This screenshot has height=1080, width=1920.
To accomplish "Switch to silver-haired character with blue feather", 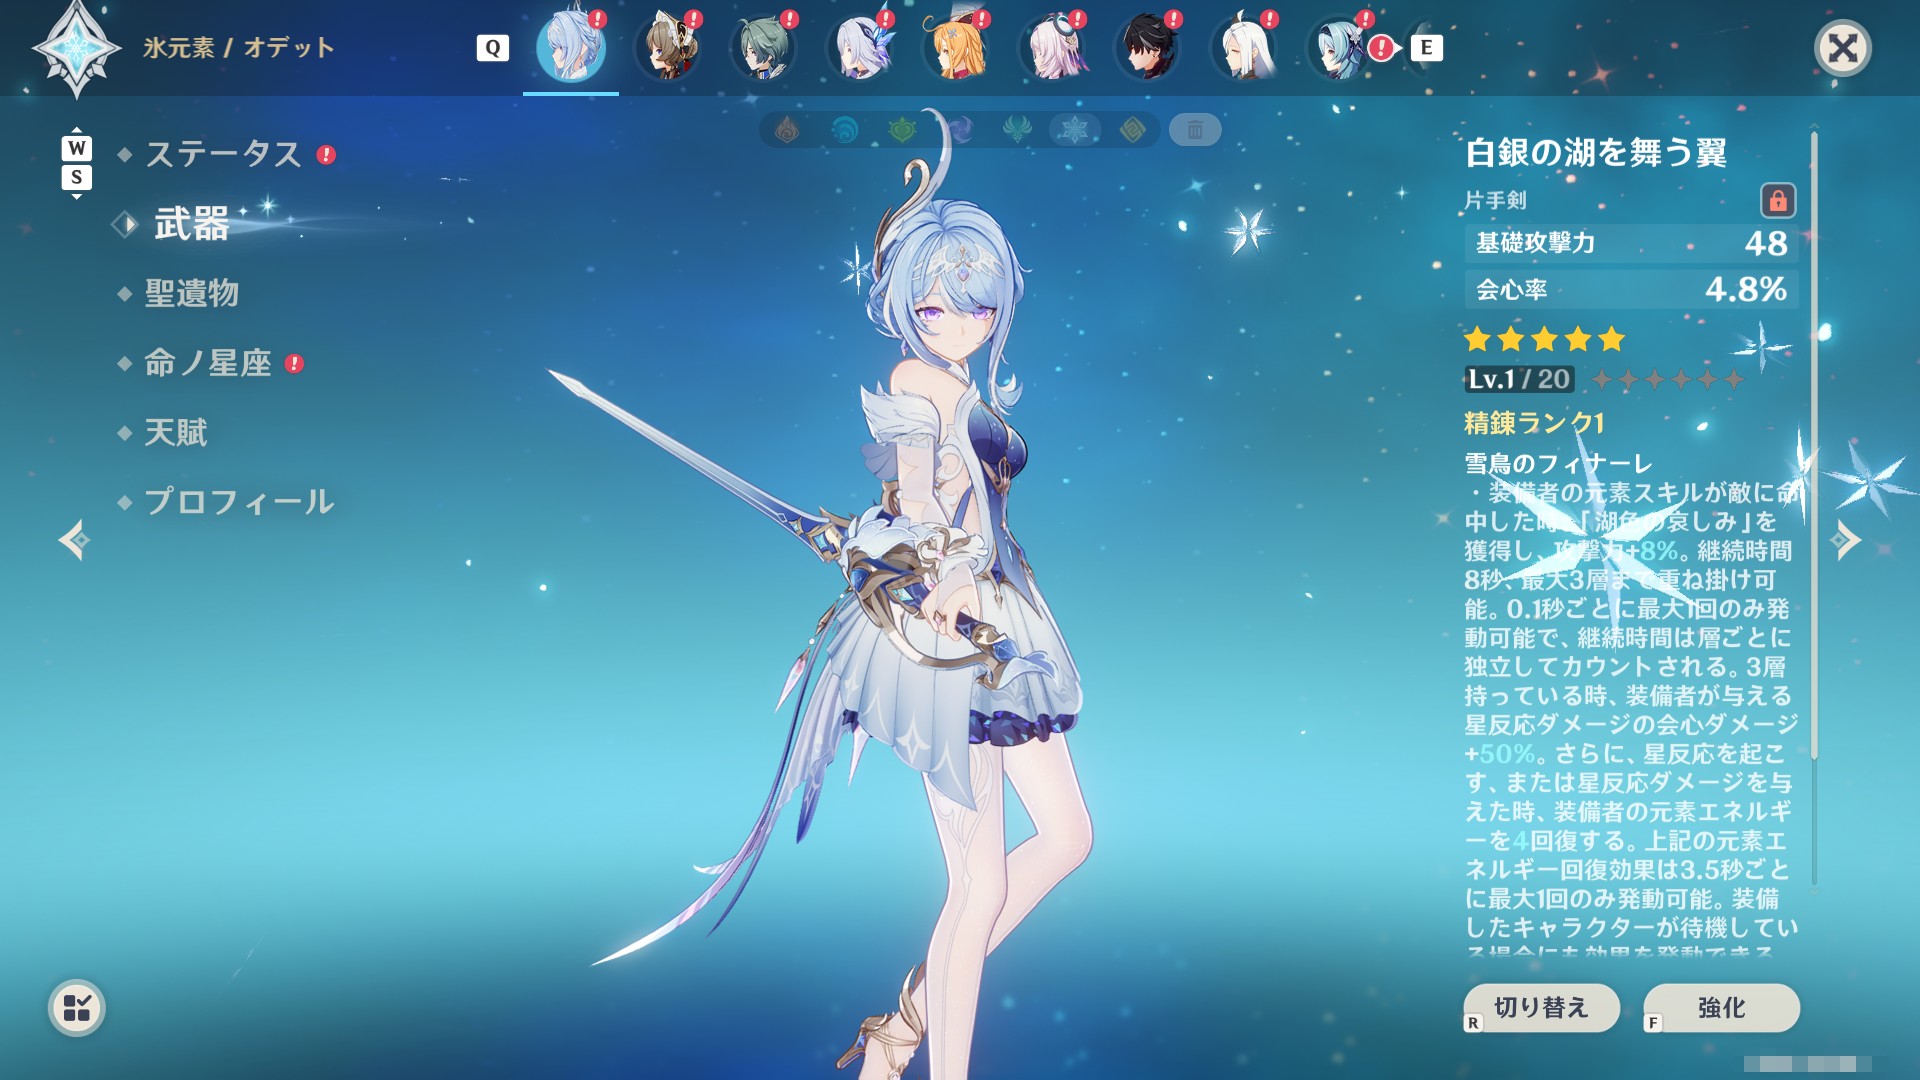I will 859,47.
